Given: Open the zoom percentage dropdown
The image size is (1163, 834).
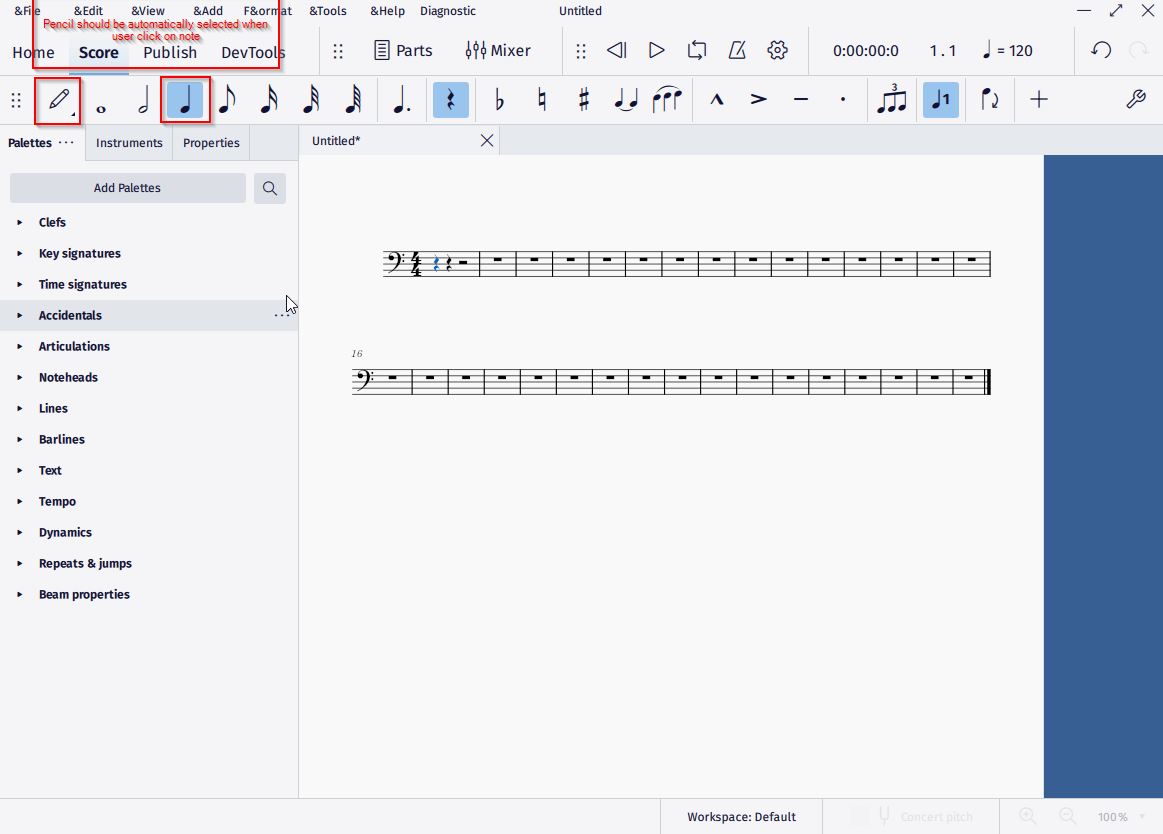Looking at the screenshot, I should tap(1139, 816).
